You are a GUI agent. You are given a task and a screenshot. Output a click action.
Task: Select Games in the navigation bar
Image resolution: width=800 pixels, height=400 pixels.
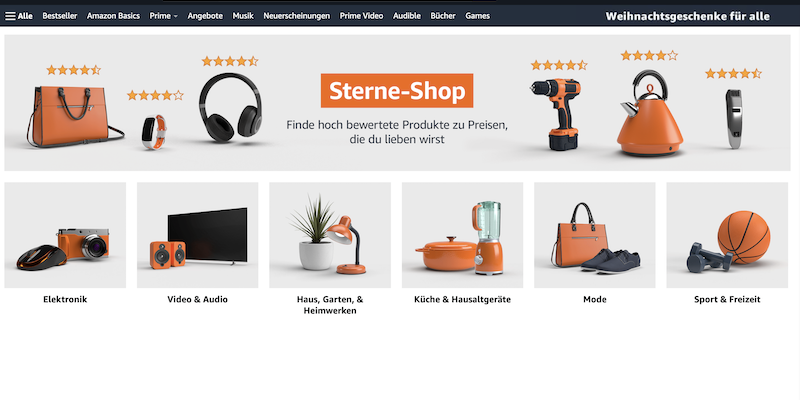(x=478, y=16)
